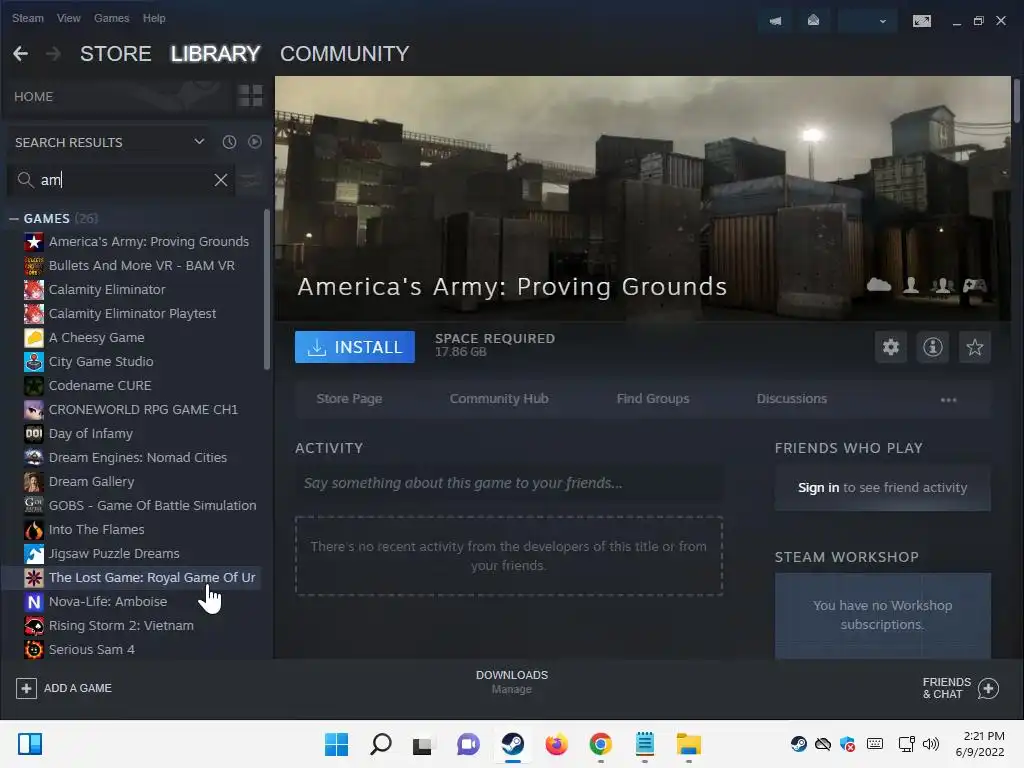Screen dimensions: 1024x768
Task: Click the Add a Game plus icon
Action: [26, 688]
